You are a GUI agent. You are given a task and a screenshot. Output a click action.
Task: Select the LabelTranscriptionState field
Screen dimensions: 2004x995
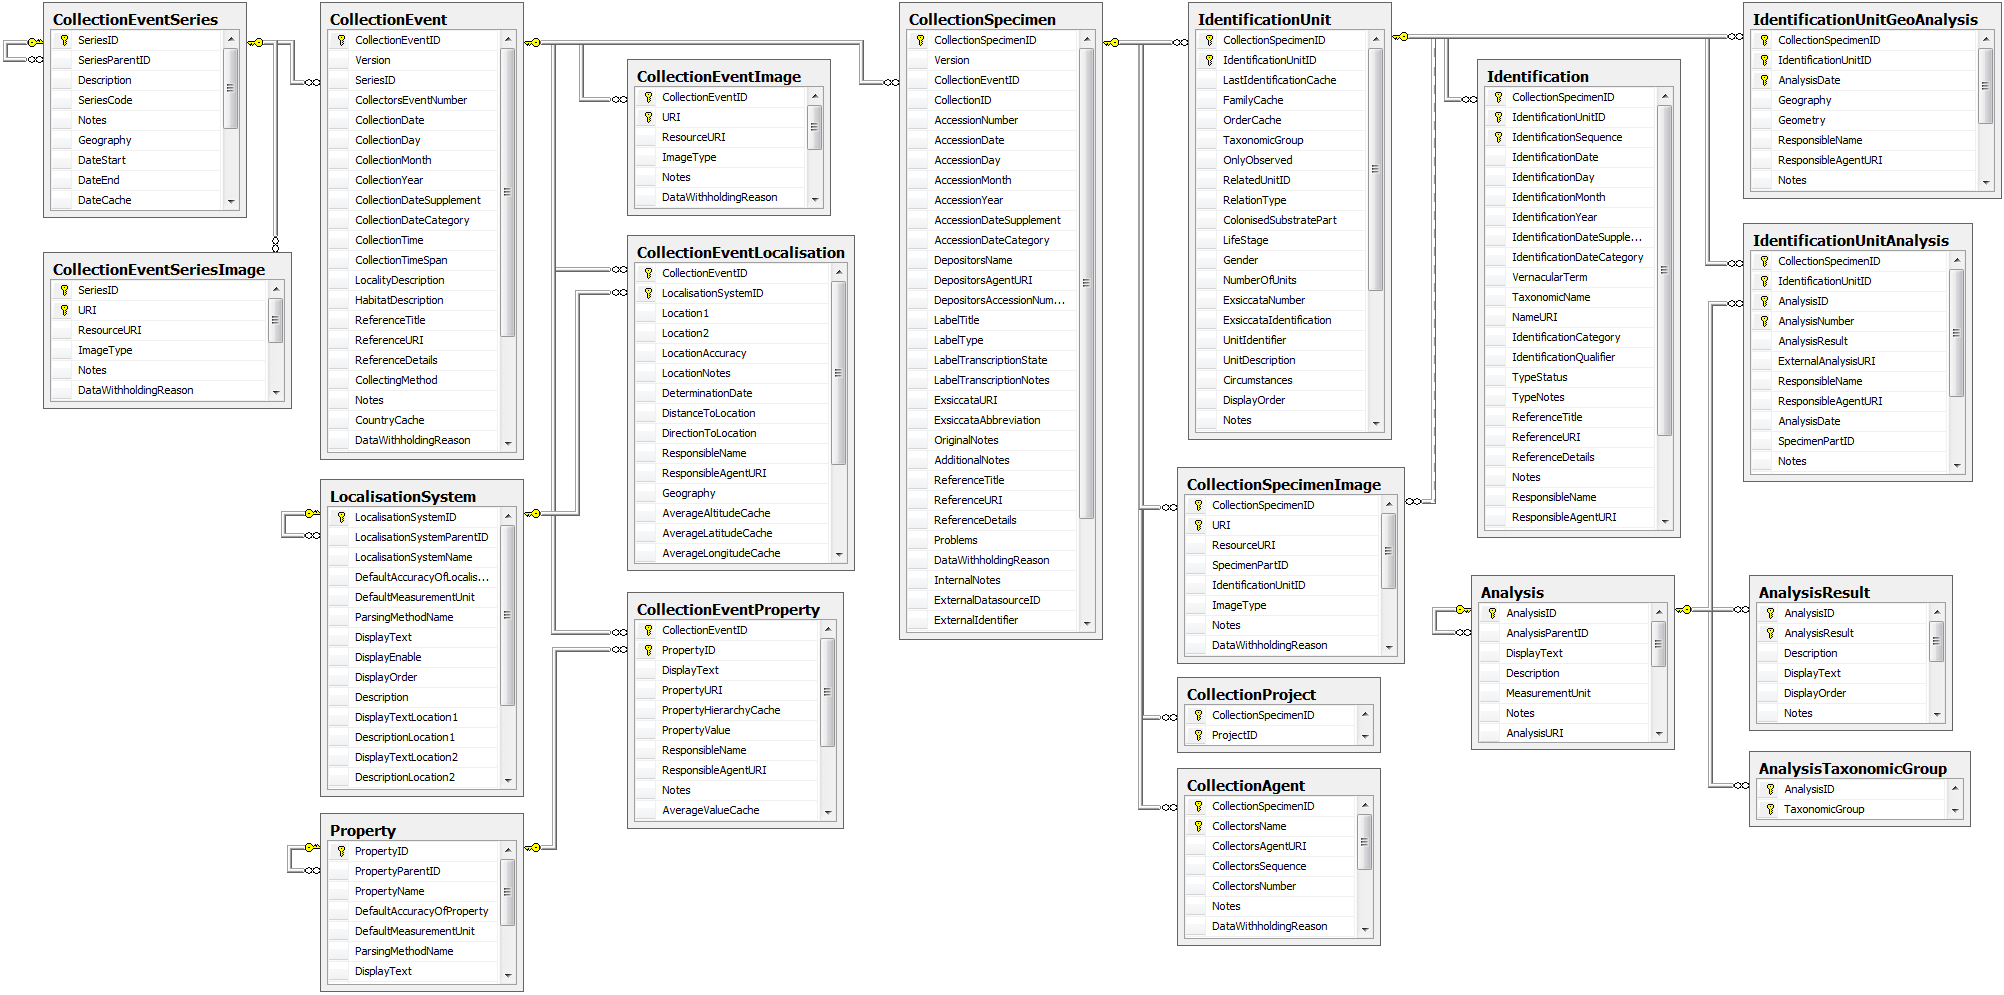[992, 360]
